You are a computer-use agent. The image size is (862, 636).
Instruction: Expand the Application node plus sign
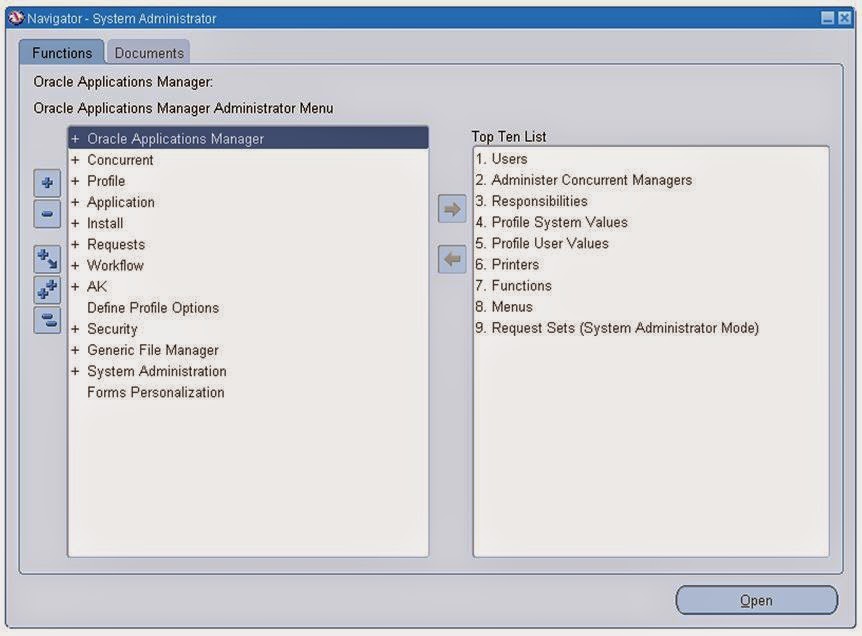tap(75, 202)
